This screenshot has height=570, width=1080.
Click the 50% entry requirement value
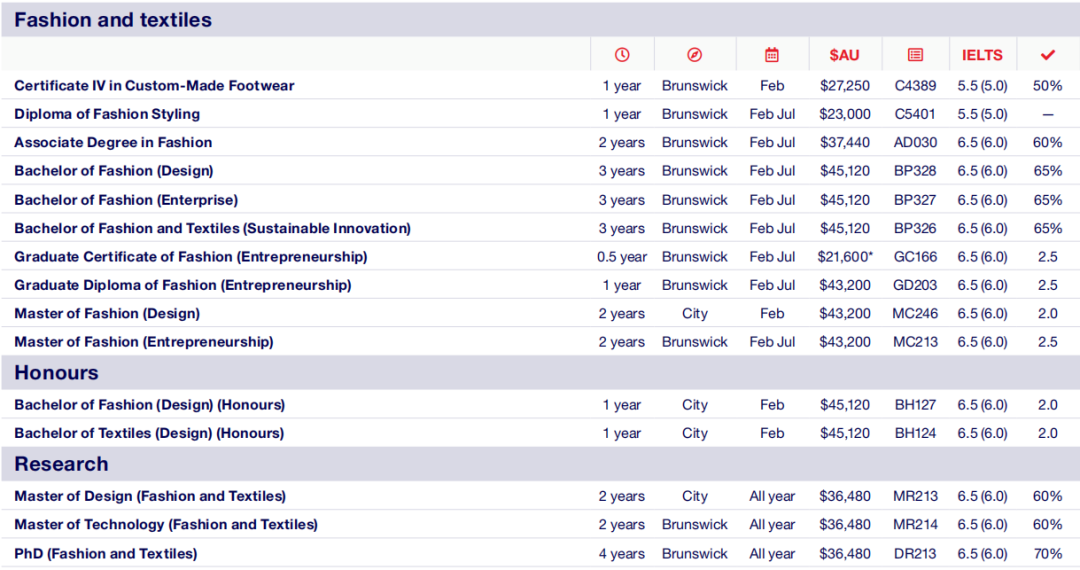coord(1048,85)
